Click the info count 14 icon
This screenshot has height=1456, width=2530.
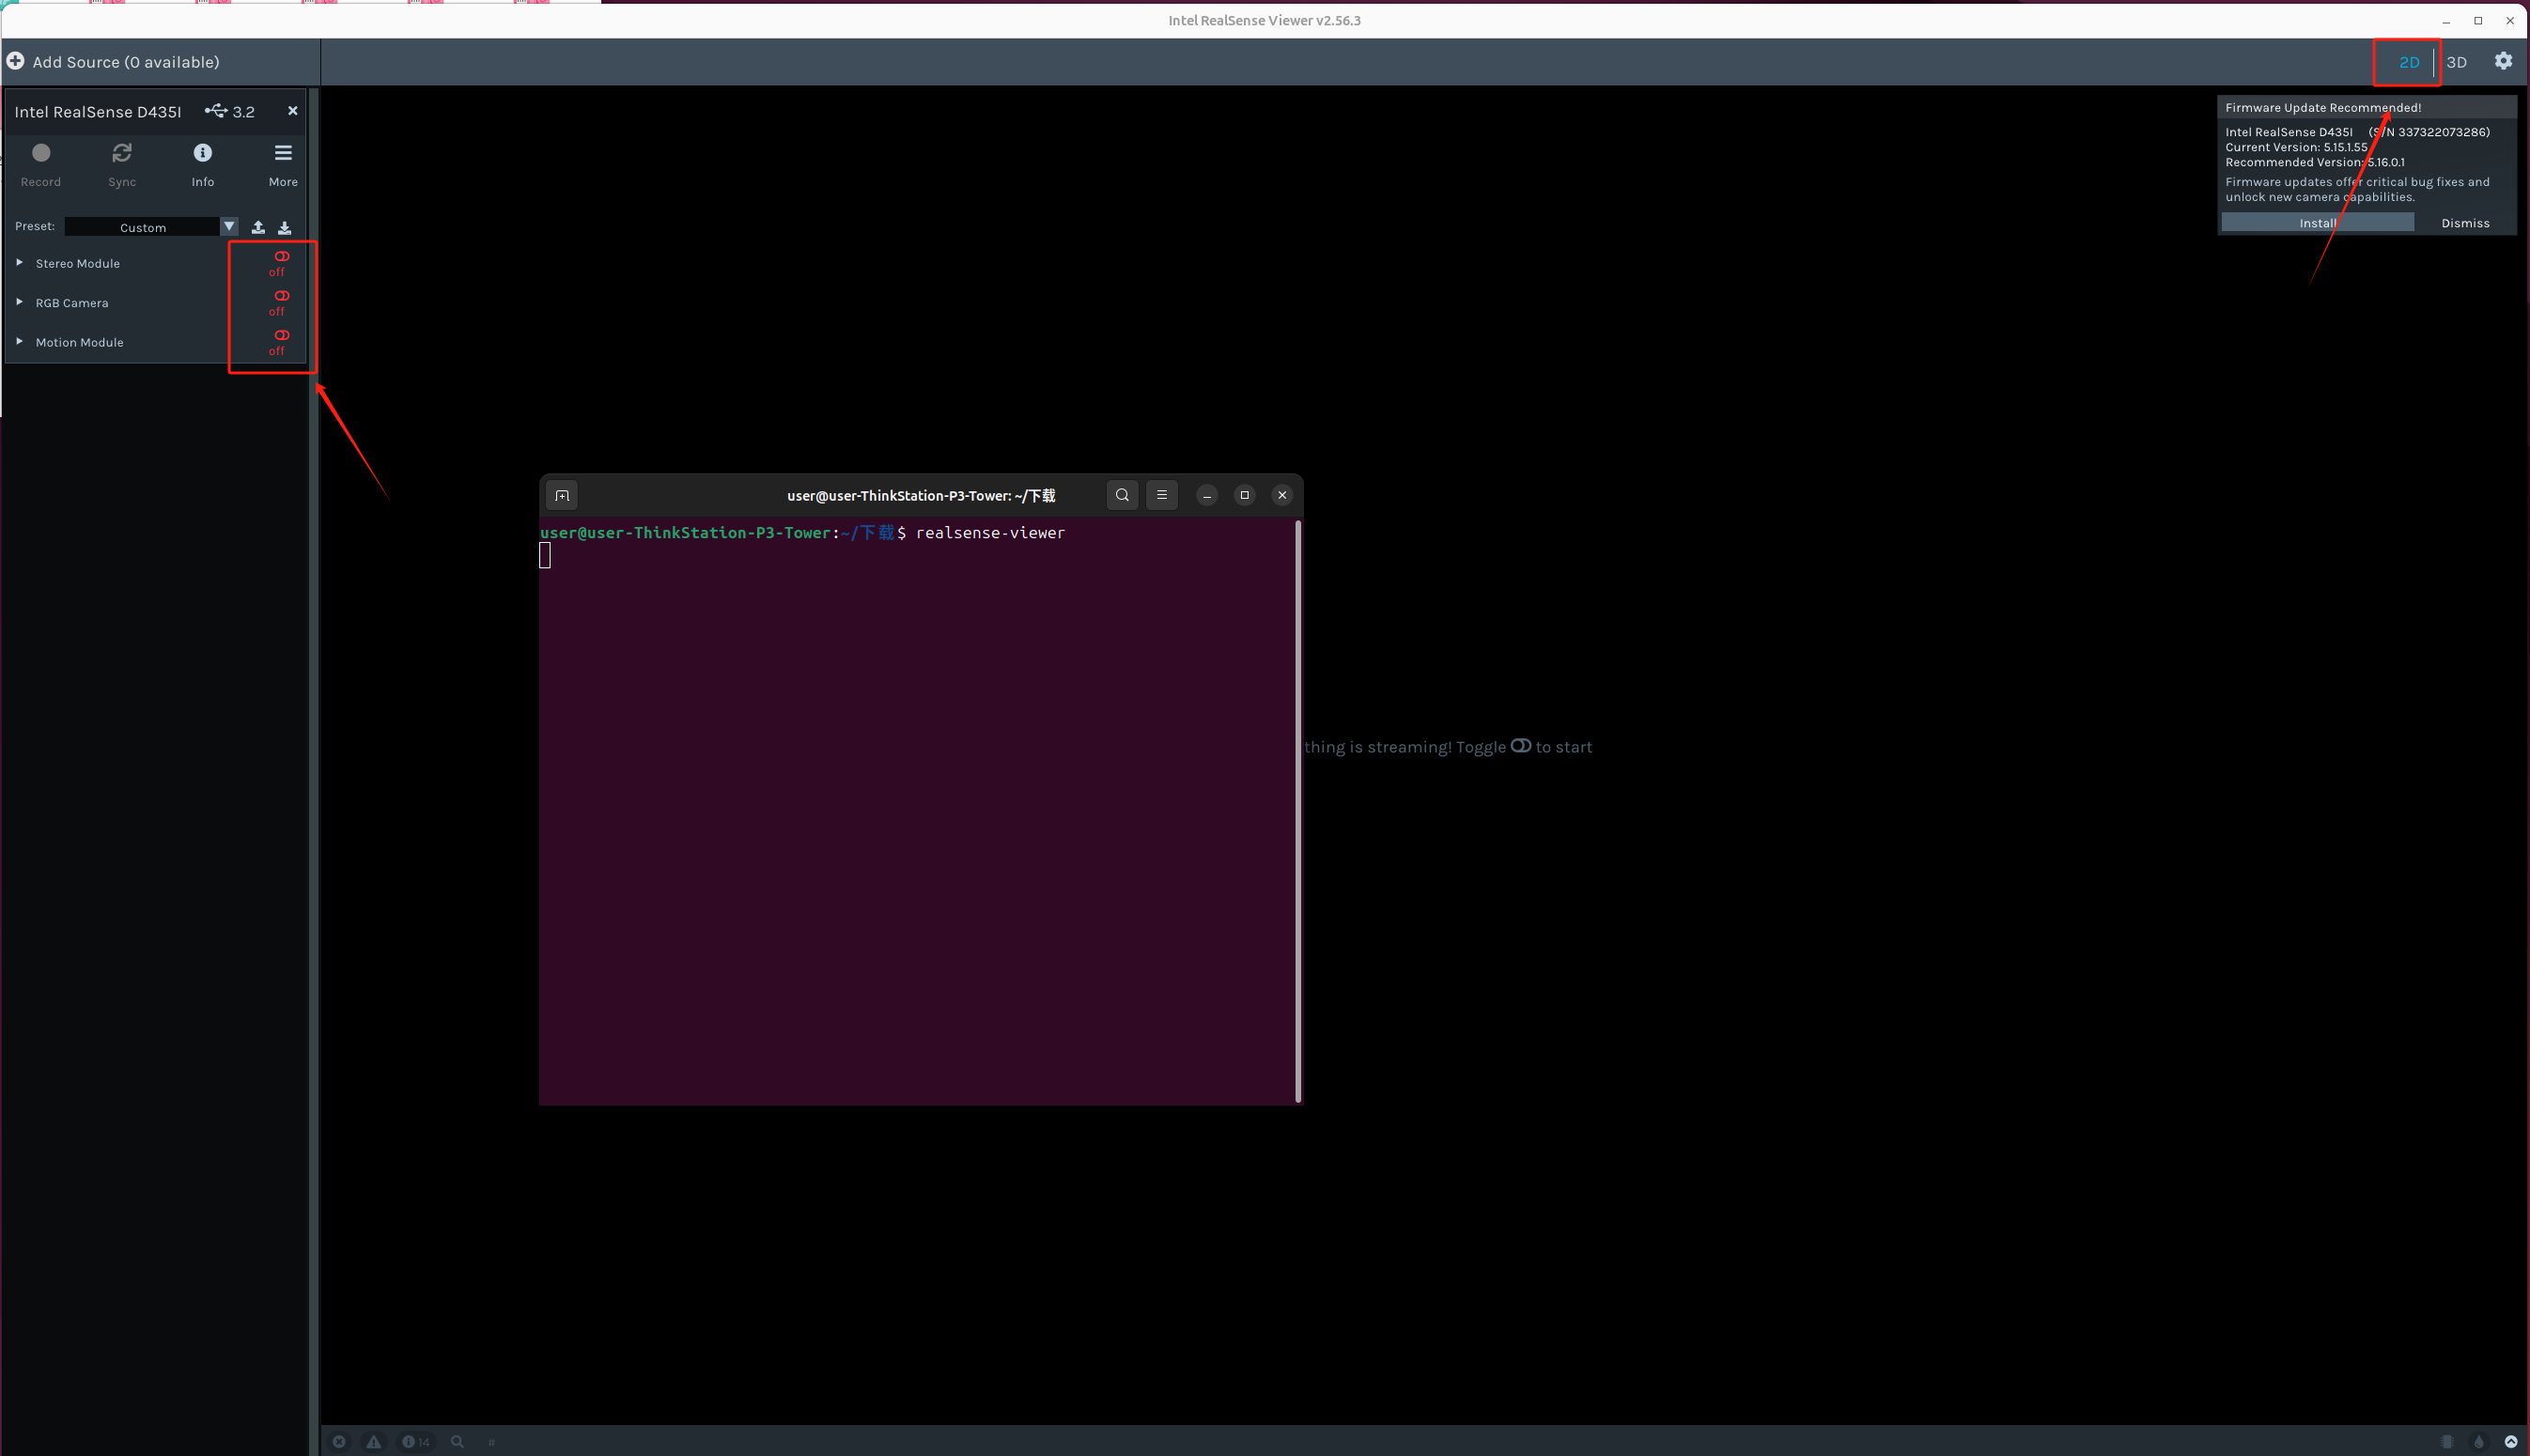coord(415,1441)
